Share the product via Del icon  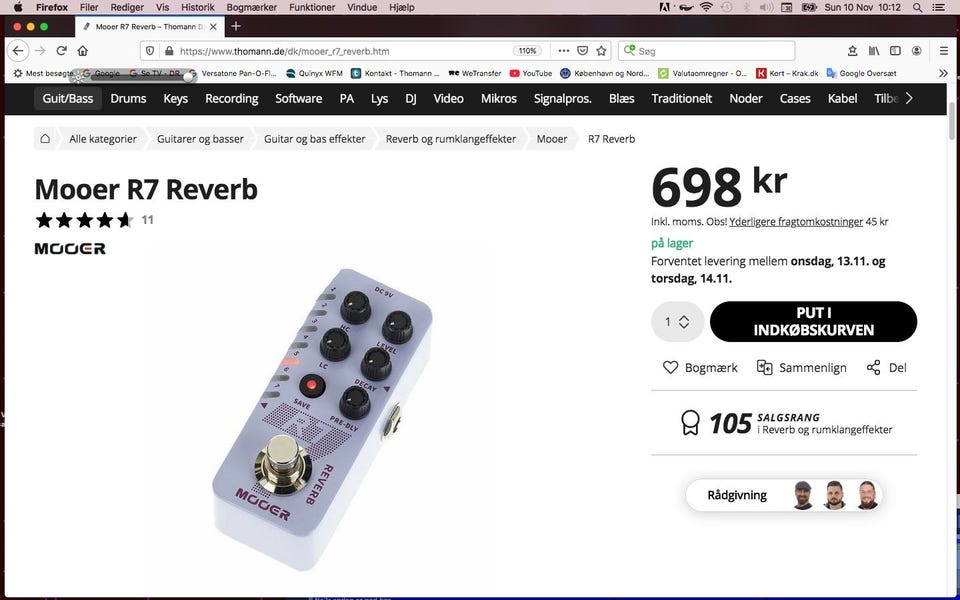[873, 367]
